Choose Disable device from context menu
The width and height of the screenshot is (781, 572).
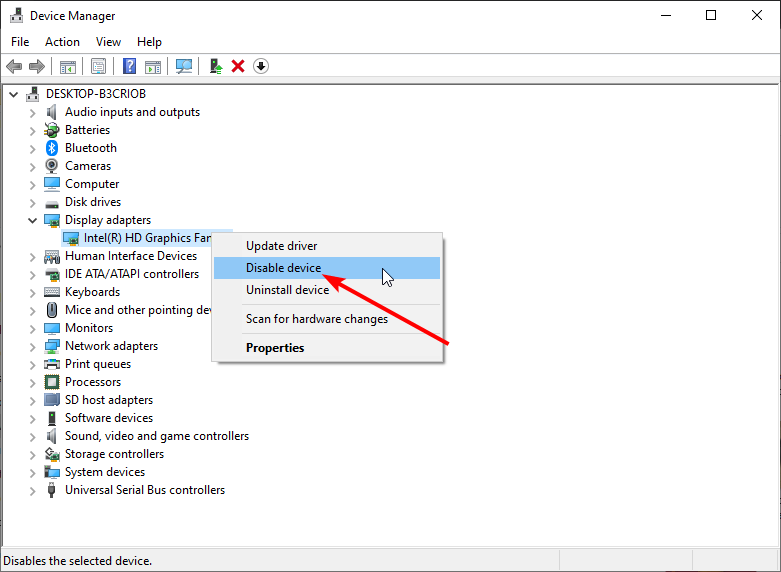[327, 268]
